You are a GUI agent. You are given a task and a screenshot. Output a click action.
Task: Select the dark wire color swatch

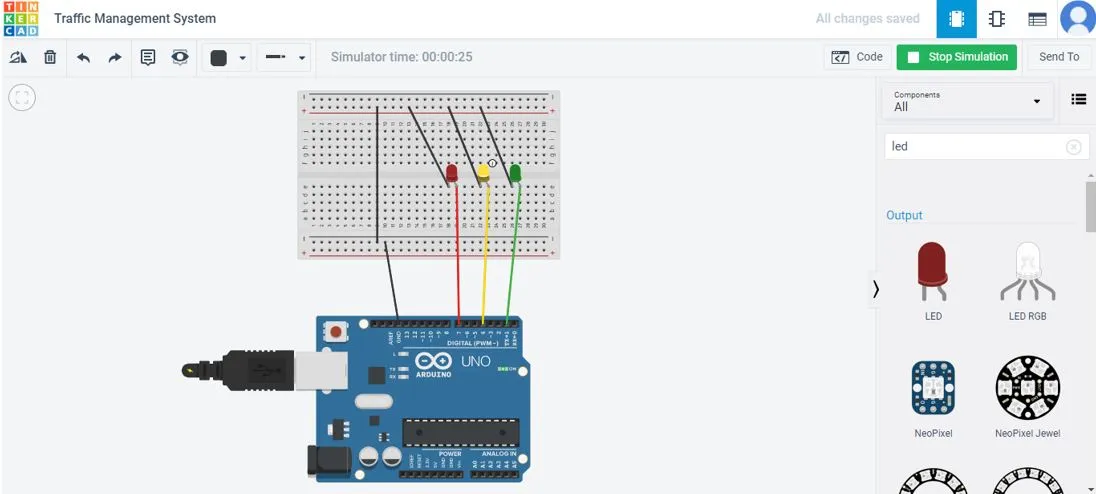point(219,58)
